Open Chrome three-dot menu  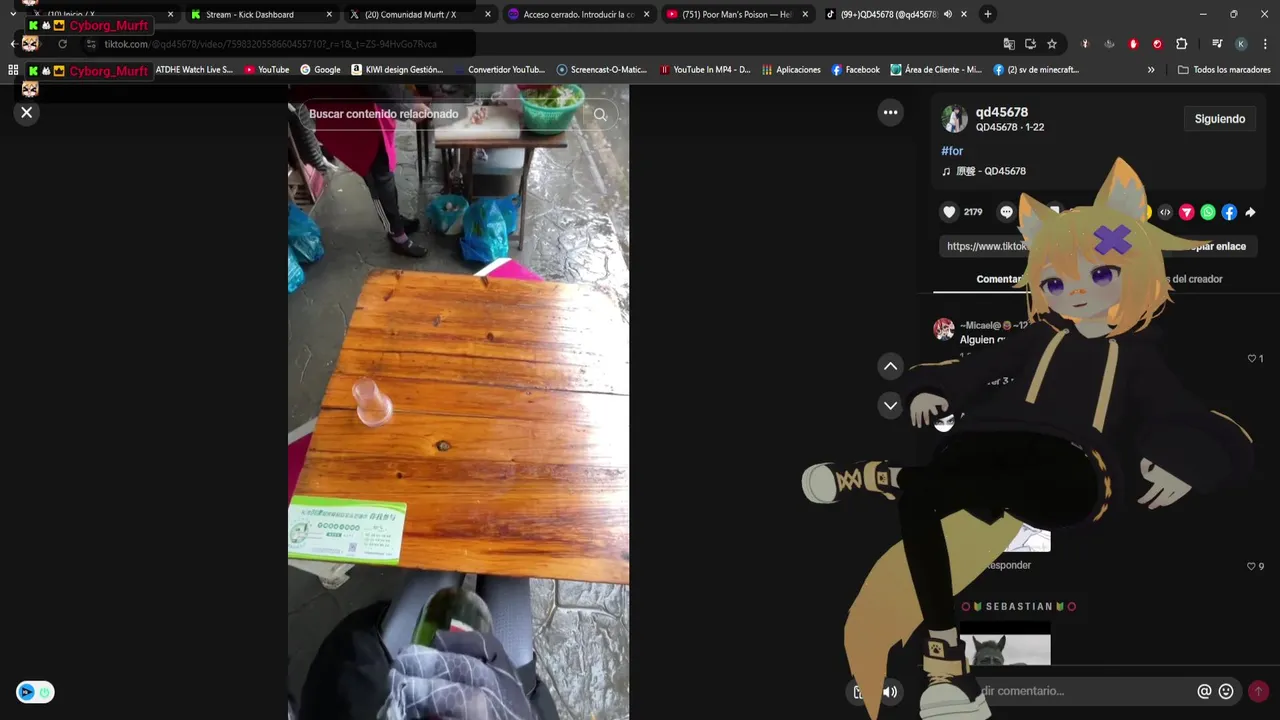(1265, 44)
